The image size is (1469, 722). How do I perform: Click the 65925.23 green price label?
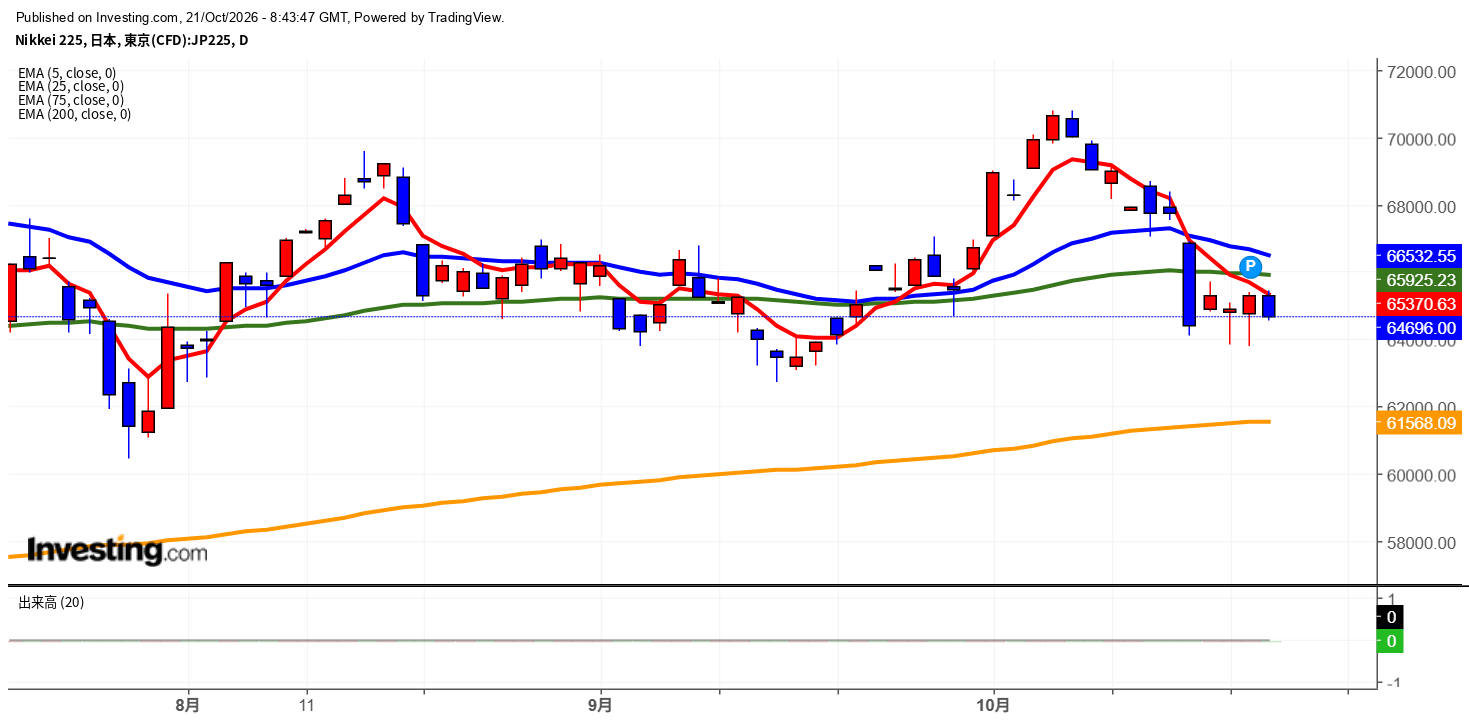point(1420,280)
